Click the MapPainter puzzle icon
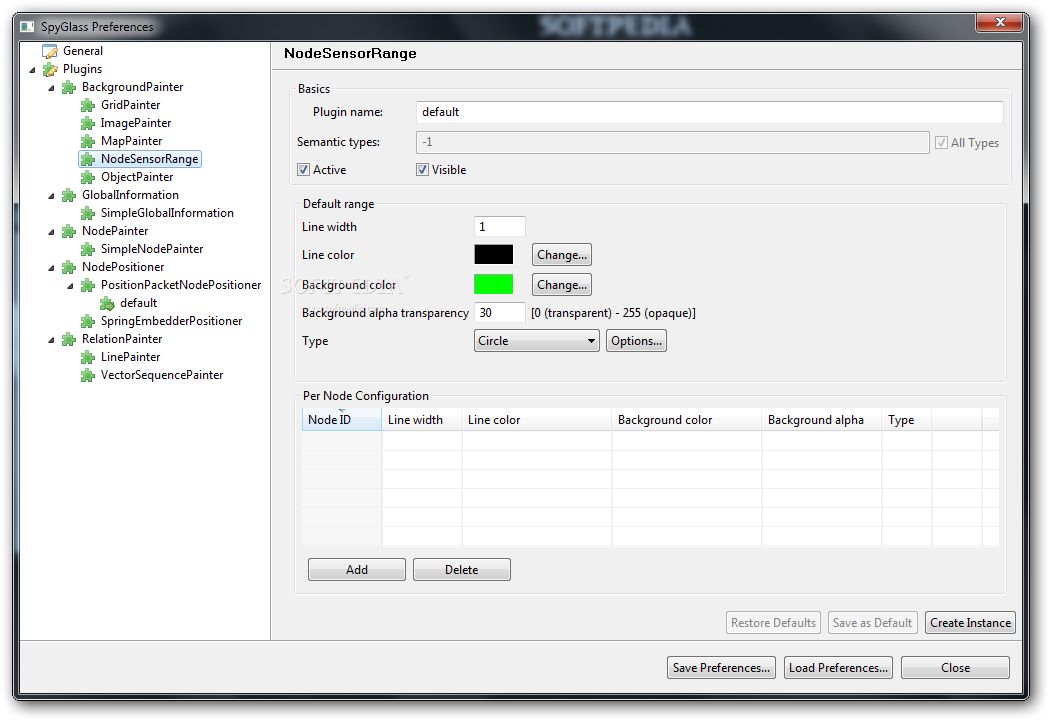The image size is (1050, 721). pos(88,141)
